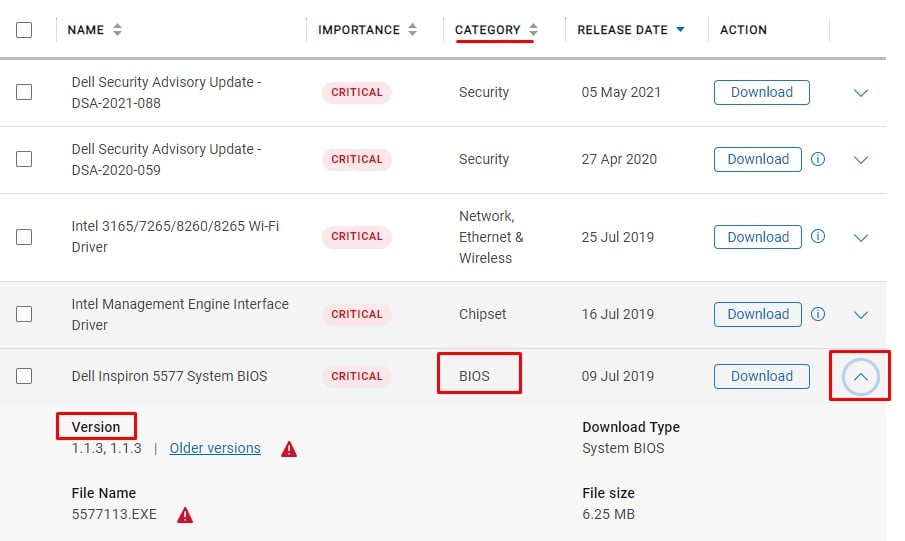
Task: Click info icon beside Wi-Fi Driver download
Action: point(818,237)
